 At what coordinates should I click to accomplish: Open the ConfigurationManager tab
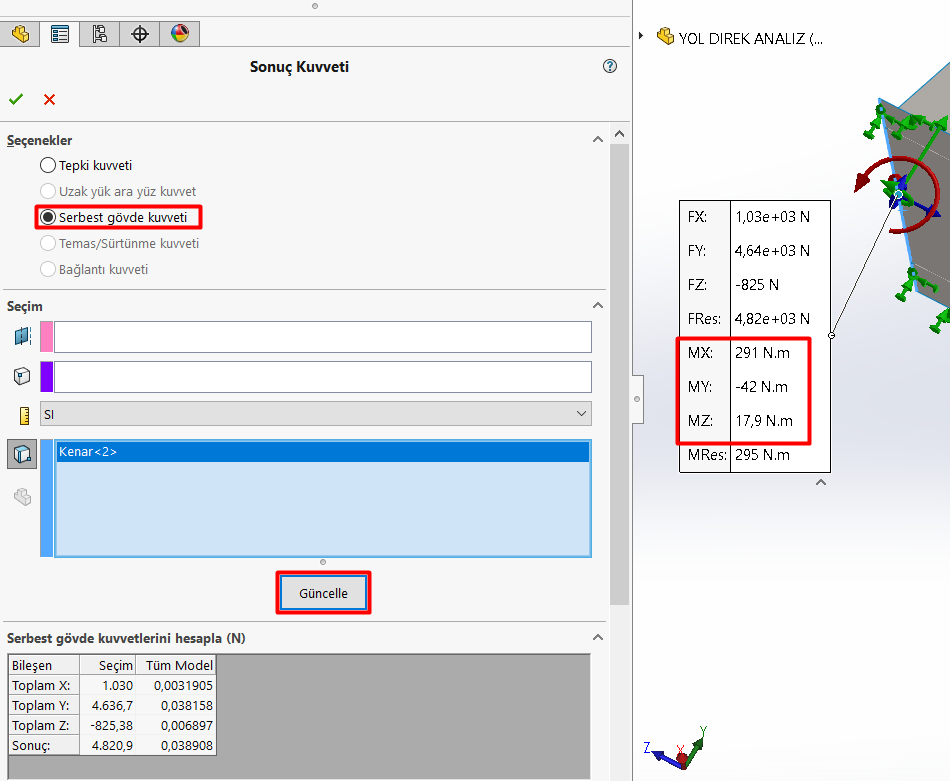100,34
